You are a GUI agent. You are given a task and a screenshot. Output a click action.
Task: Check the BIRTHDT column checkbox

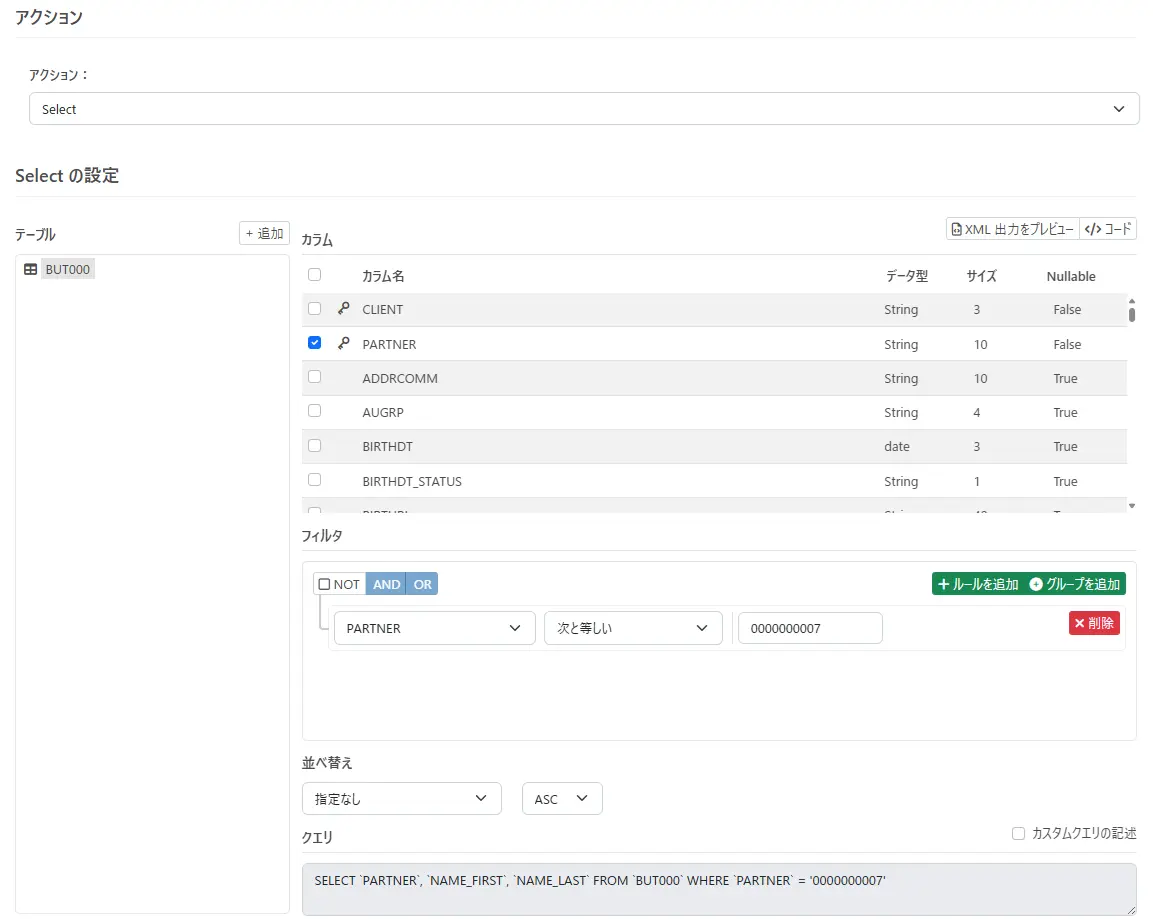[x=315, y=446]
